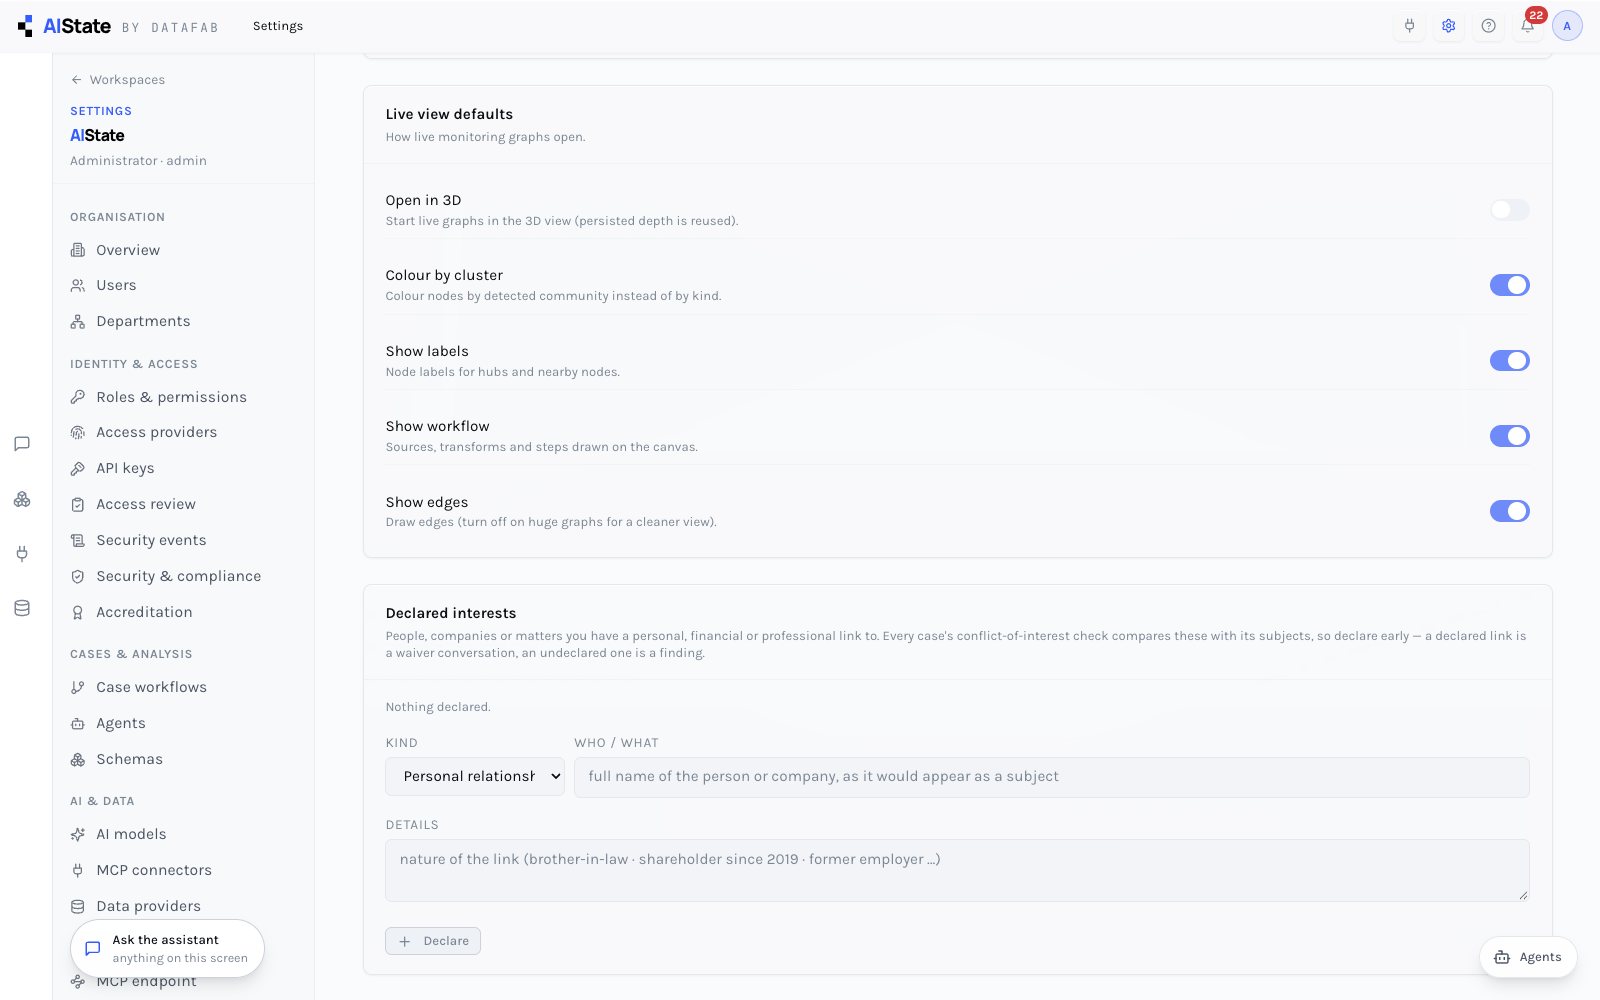1600x1000 pixels.
Task: Open the notifications bell
Action: tap(1527, 26)
